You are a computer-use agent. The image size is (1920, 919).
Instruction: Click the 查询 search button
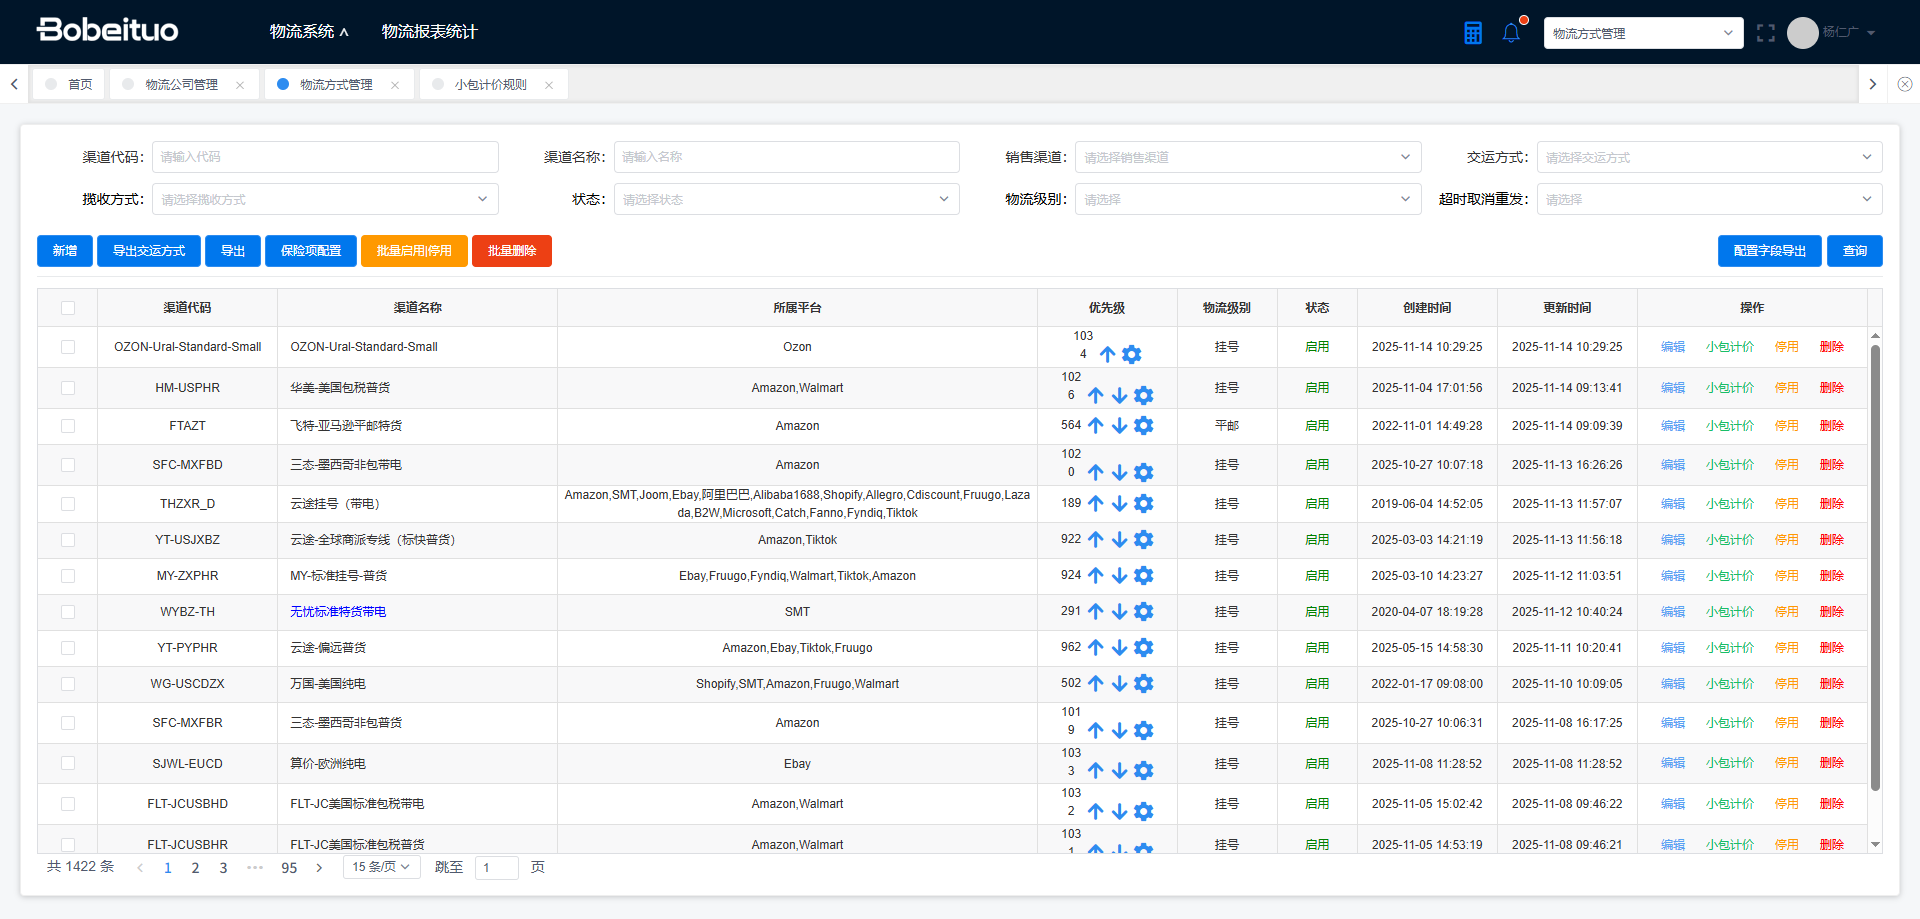tap(1854, 251)
